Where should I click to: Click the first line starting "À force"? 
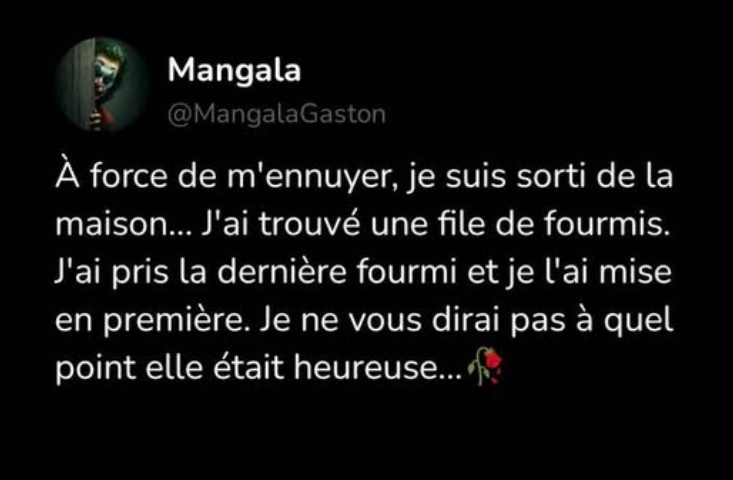[364, 178]
